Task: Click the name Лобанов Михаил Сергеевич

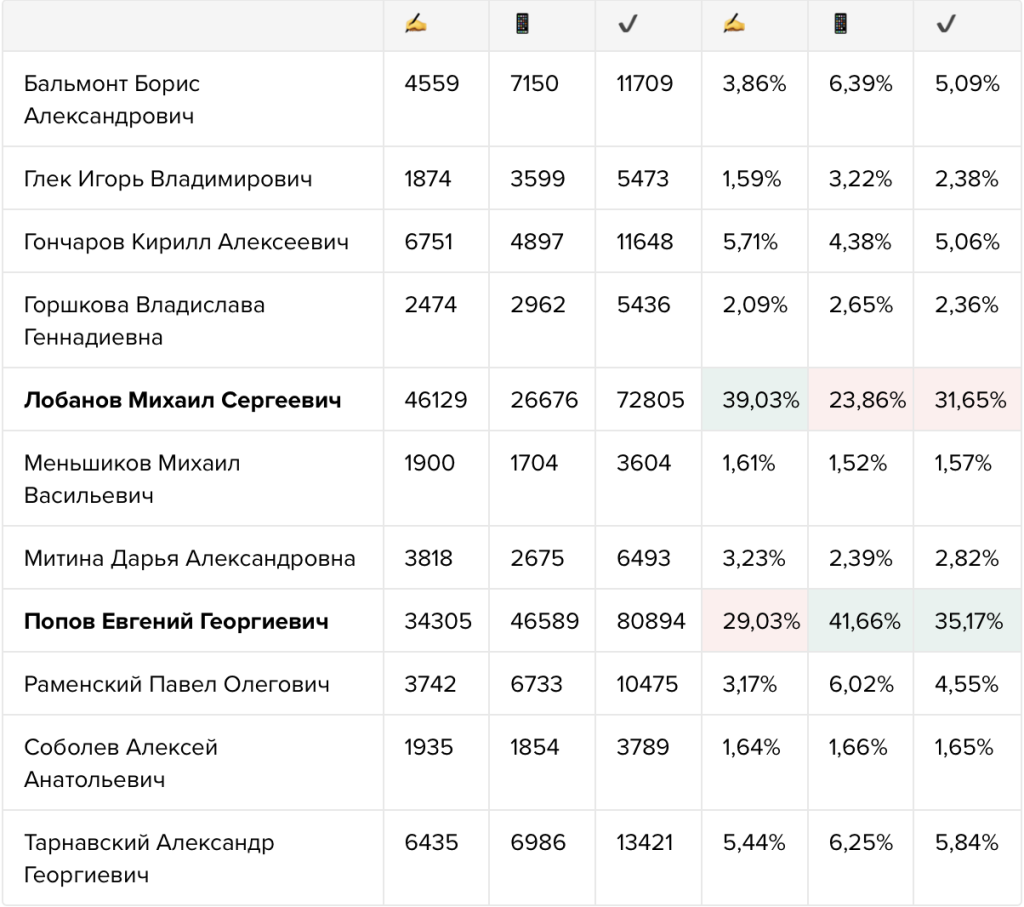Action: point(183,400)
